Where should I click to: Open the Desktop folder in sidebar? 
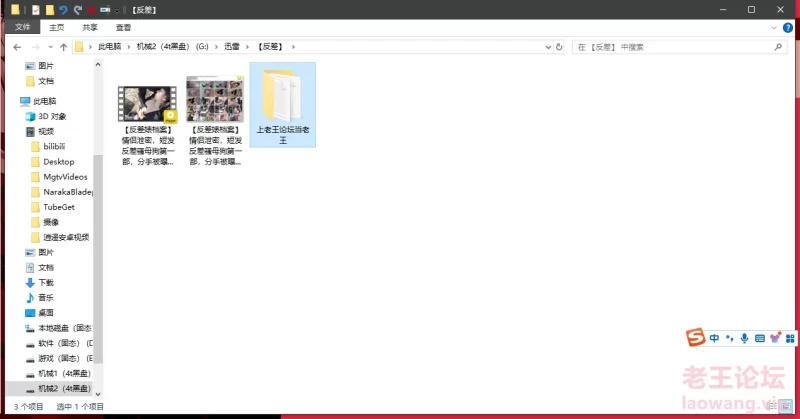click(x=53, y=162)
